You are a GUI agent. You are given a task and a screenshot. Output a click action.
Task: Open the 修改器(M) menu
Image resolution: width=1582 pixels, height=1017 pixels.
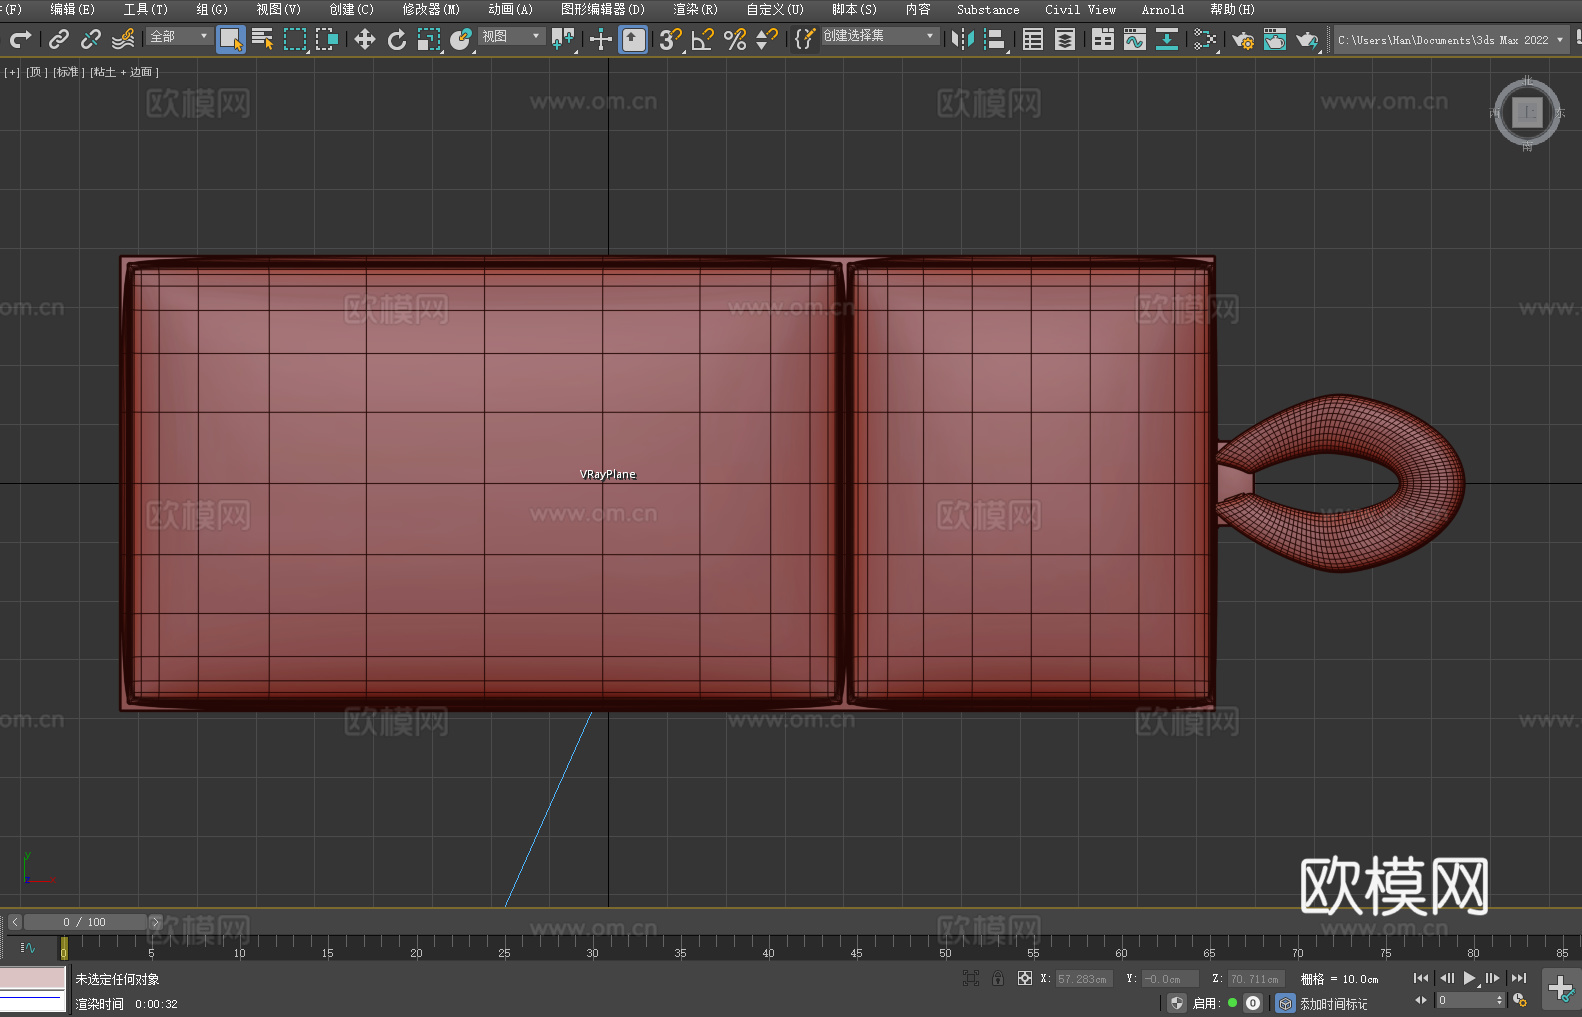pyautogui.click(x=431, y=9)
